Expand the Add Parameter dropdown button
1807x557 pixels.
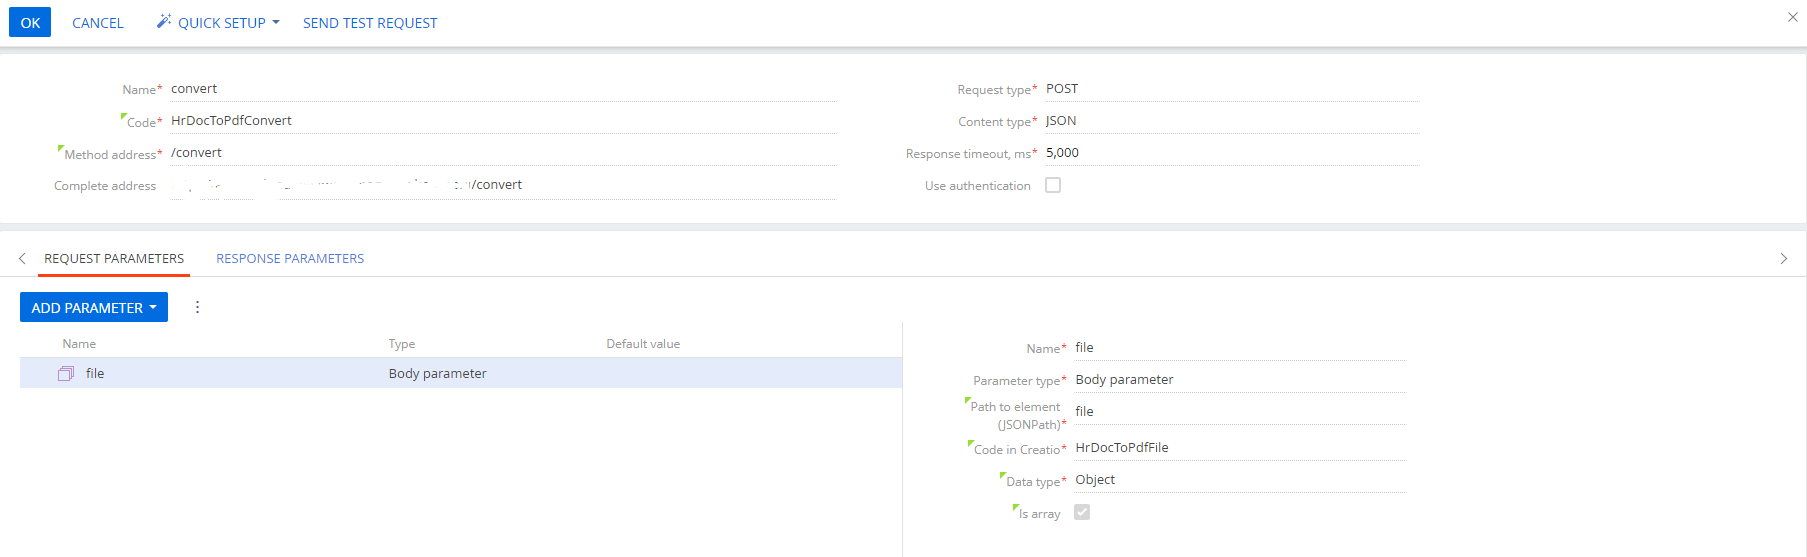coord(94,307)
